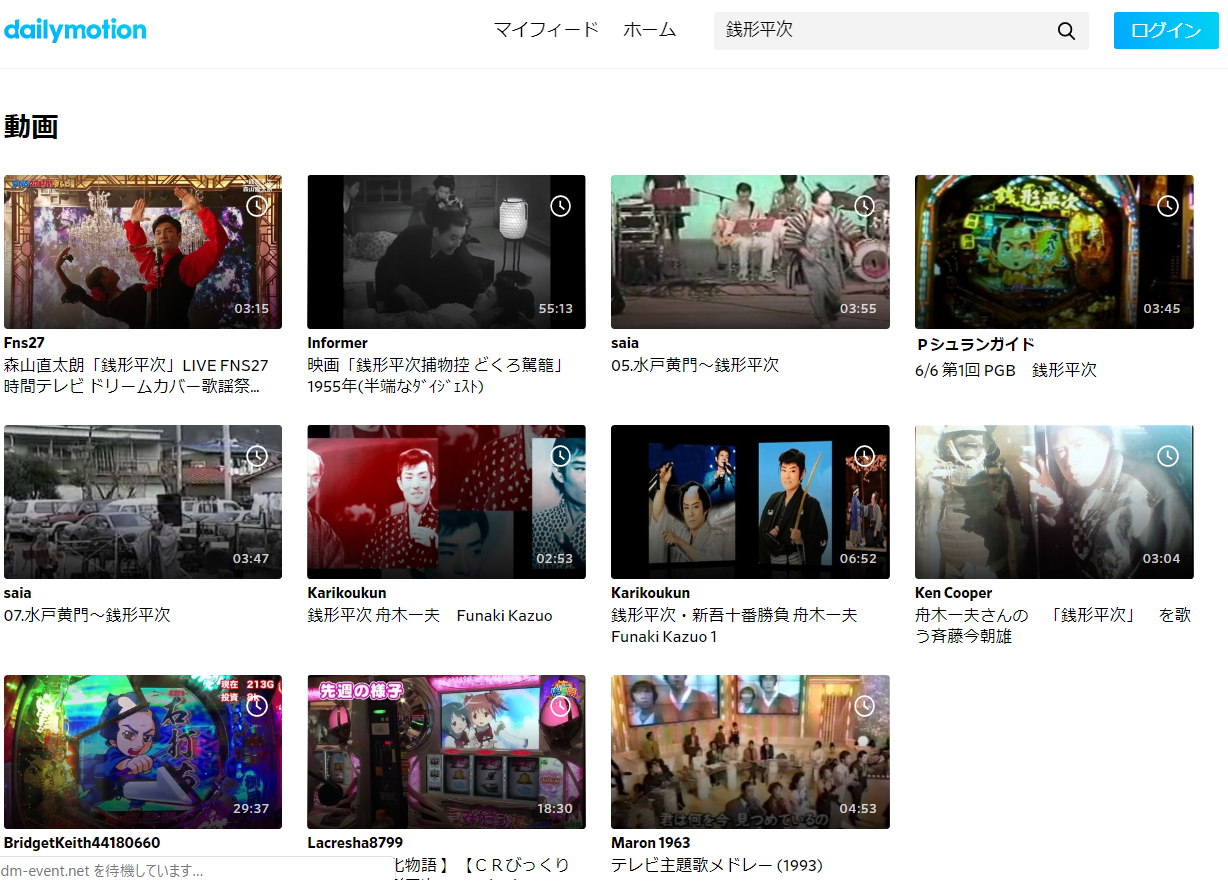
Task: Click watch later clock on Lacresha8799 video
Action: [560, 705]
